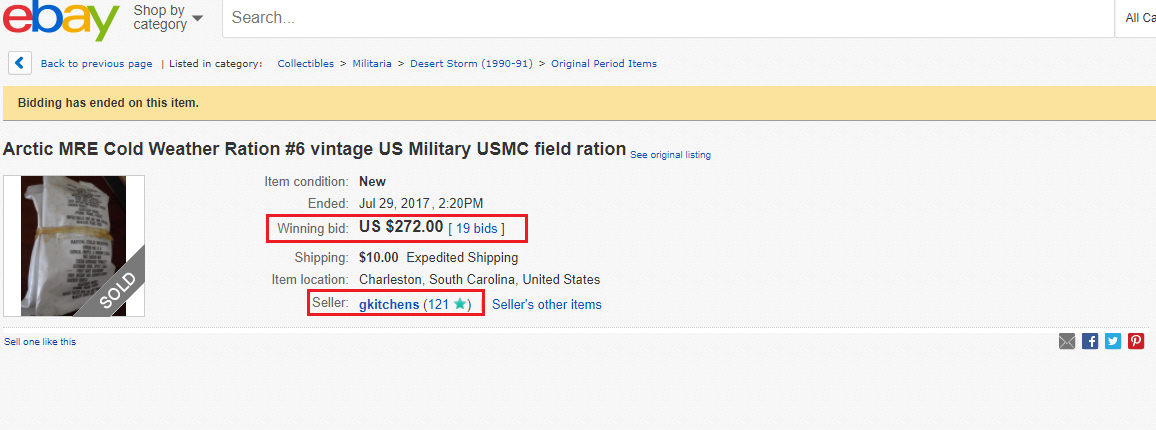This screenshot has width=1156, height=430.
Task: Click the sold MRE item thumbnail
Action: pos(74,246)
